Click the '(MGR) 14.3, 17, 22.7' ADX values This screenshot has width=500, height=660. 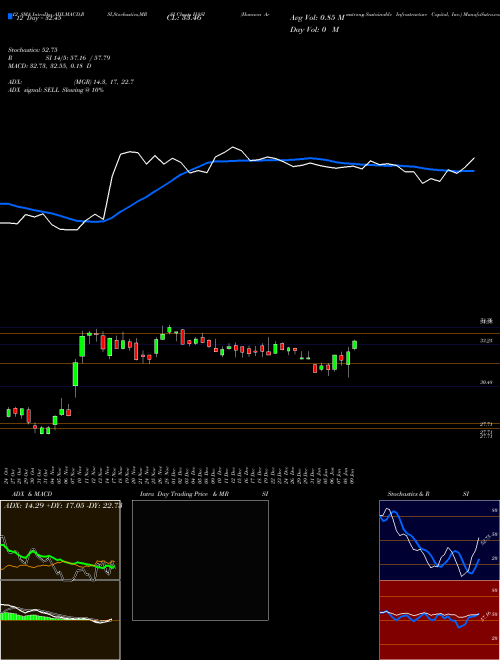(x=104, y=82)
